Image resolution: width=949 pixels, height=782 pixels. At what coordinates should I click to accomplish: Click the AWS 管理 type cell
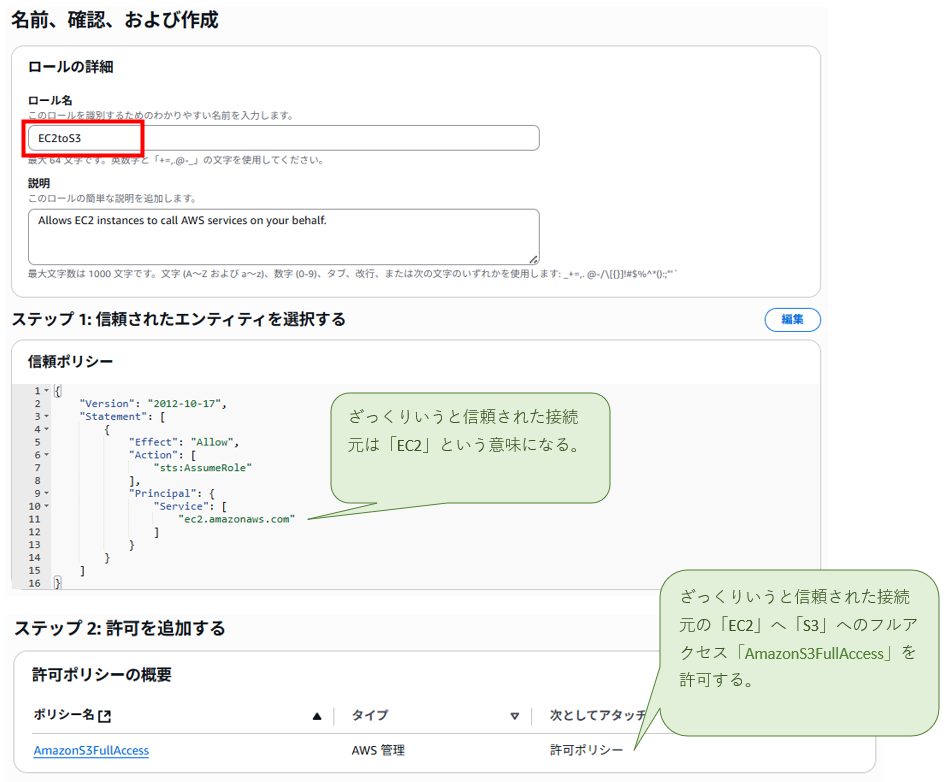378,751
